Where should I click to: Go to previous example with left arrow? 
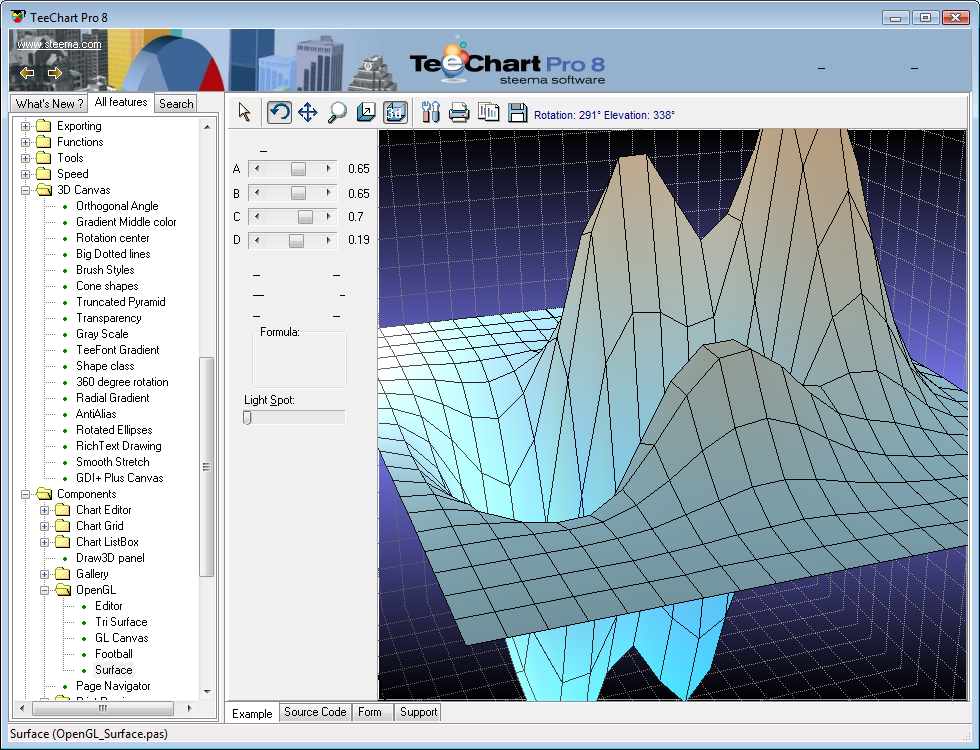[27, 73]
